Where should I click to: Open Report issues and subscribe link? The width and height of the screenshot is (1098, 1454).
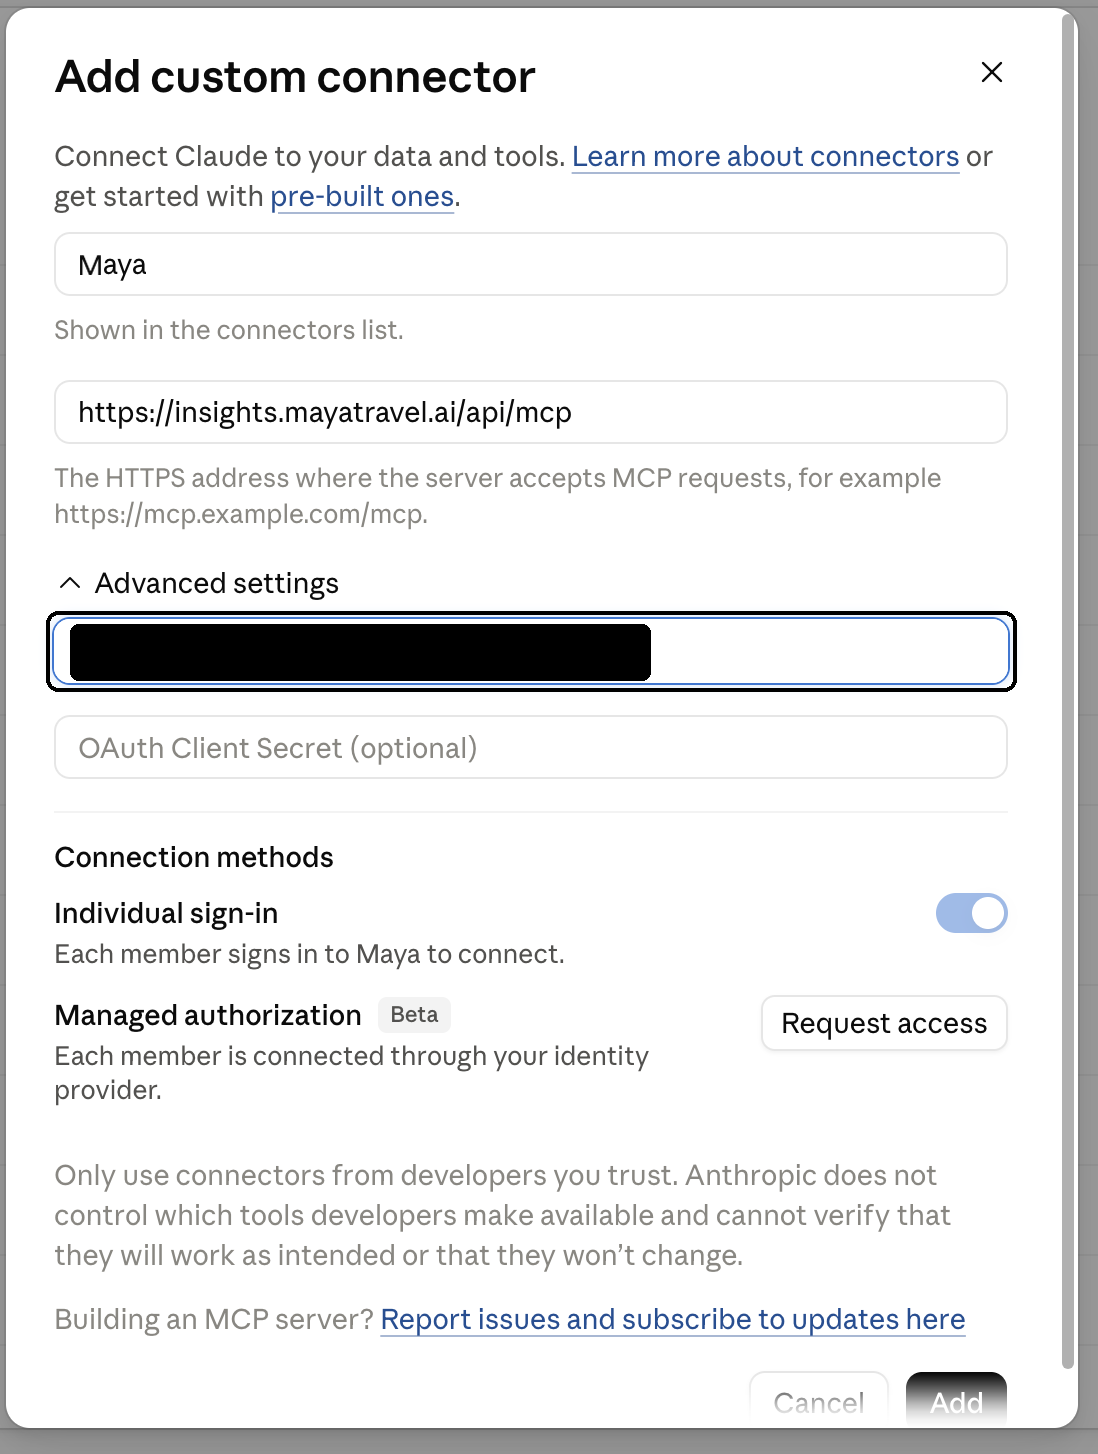pos(673,1319)
